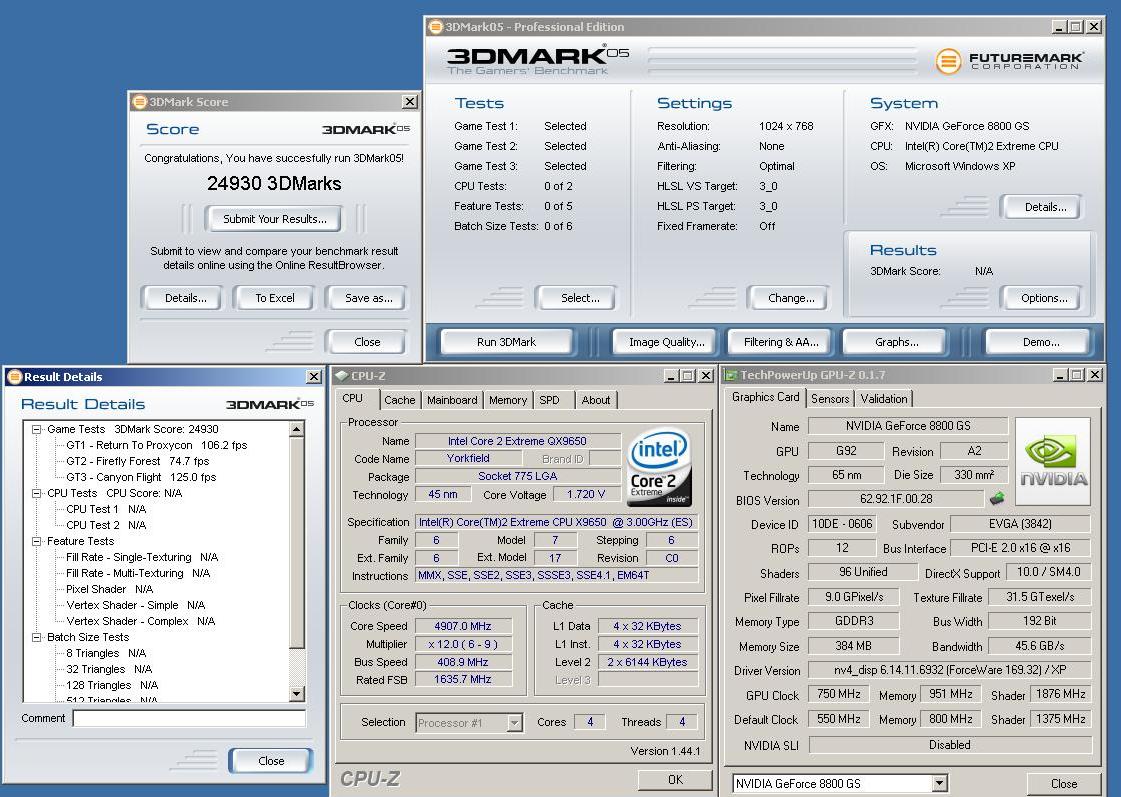1121x797 pixels.
Task: Close the 3DMark Score dialog via Close button
Action: tap(367, 342)
